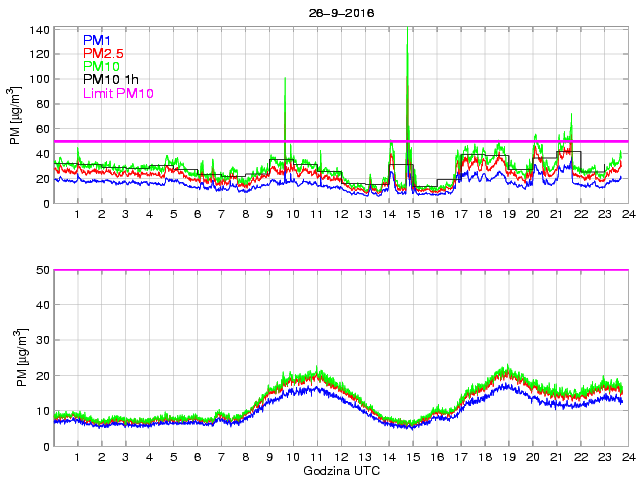Image resolution: width=640 pixels, height=480 pixels.
Task: Click the Godzina UTC axis label
Action: pos(341,471)
